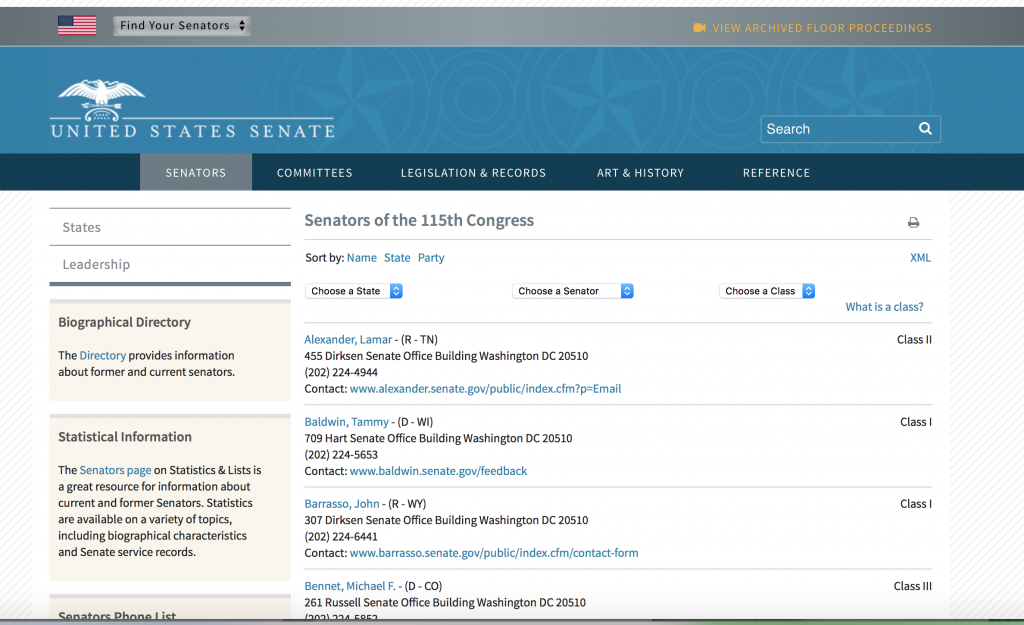The width and height of the screenshot is (1024, 625).
Task: Sort senators by Name
Action: [x=362, y=257]
